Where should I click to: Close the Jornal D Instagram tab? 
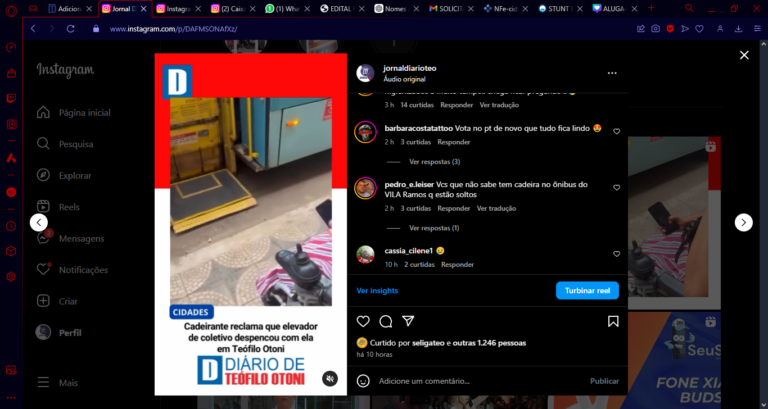[144, 9]
